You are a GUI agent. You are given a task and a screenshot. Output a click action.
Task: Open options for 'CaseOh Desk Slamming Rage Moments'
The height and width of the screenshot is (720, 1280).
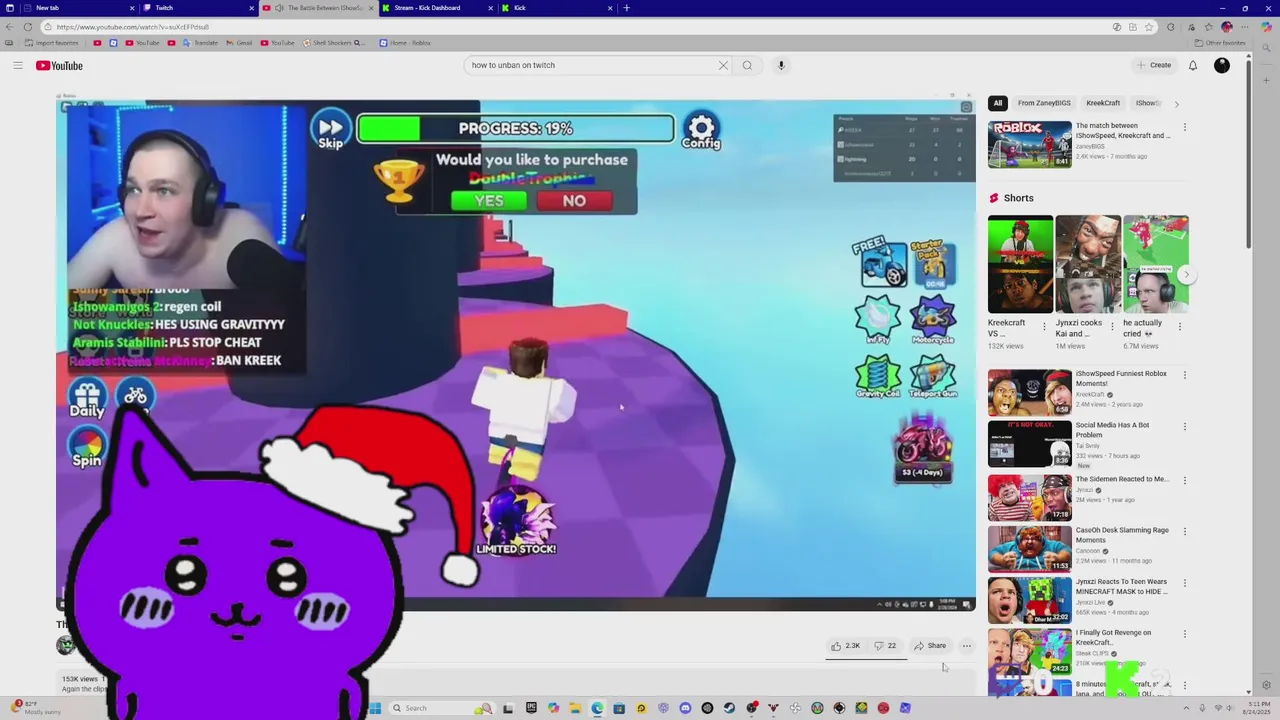pyautogui.click(x=1185, y=531)
